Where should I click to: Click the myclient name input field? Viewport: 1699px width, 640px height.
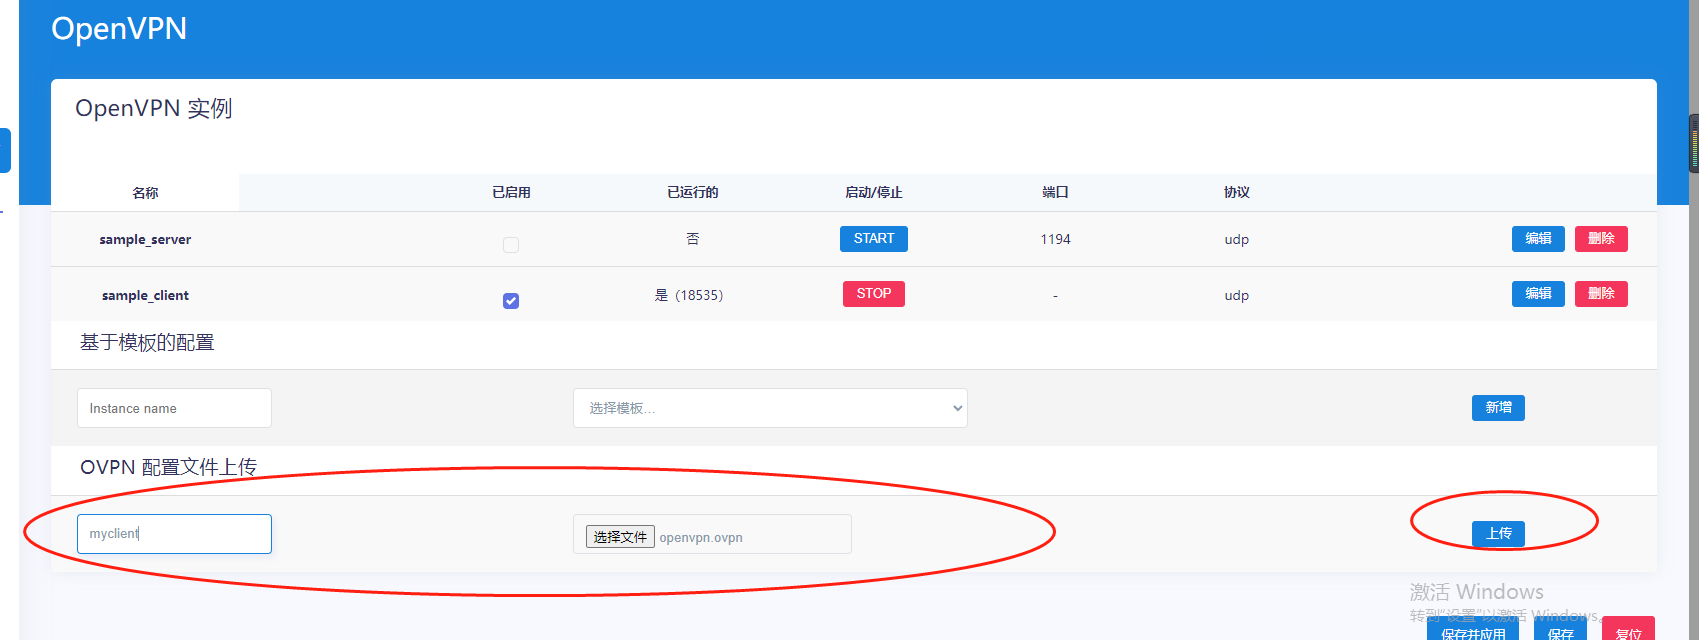[174, 534]
